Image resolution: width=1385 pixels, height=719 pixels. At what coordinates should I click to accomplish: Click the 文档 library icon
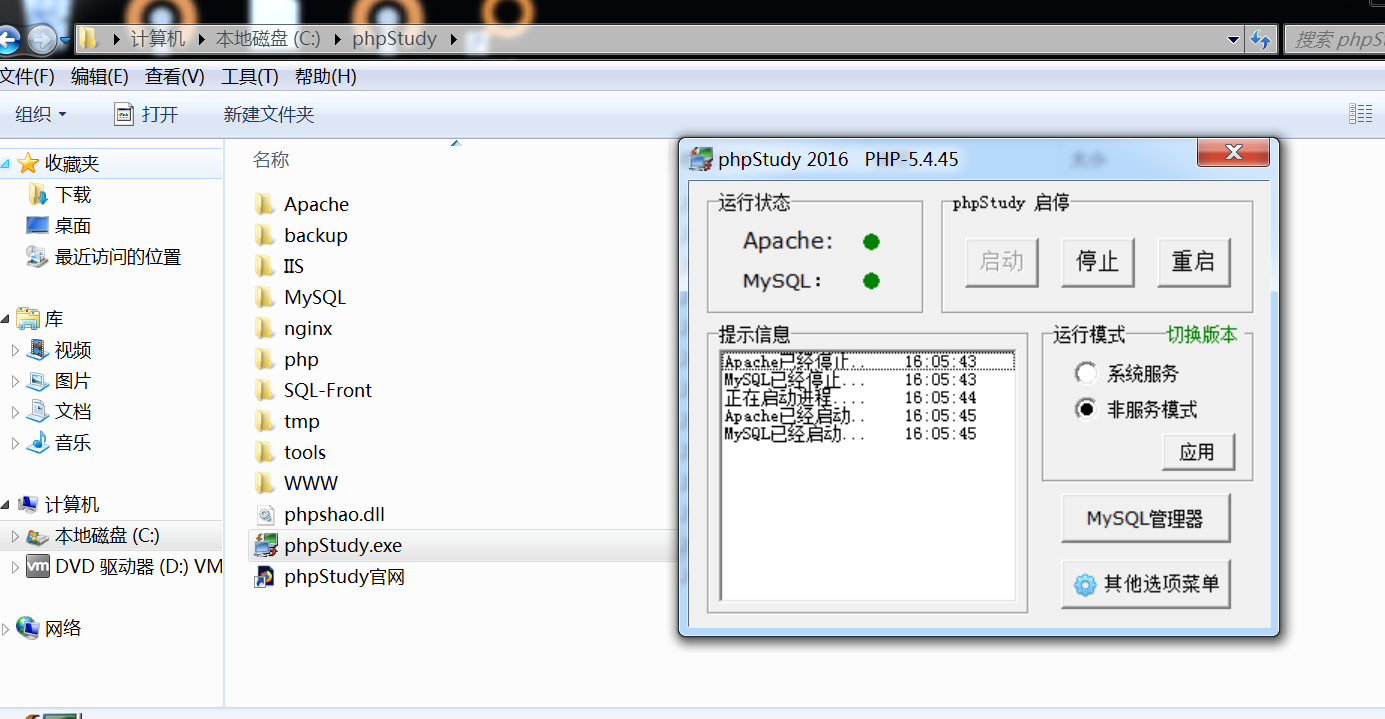click(x=37, y=411)
